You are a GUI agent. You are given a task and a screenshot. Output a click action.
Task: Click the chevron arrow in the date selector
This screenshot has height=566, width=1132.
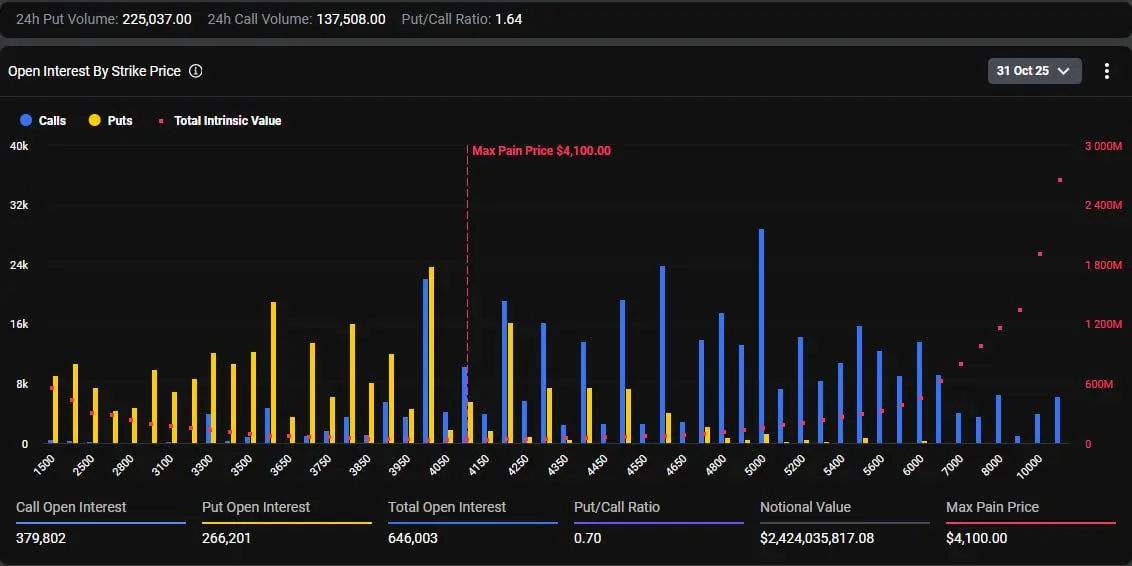point(1063,71)
